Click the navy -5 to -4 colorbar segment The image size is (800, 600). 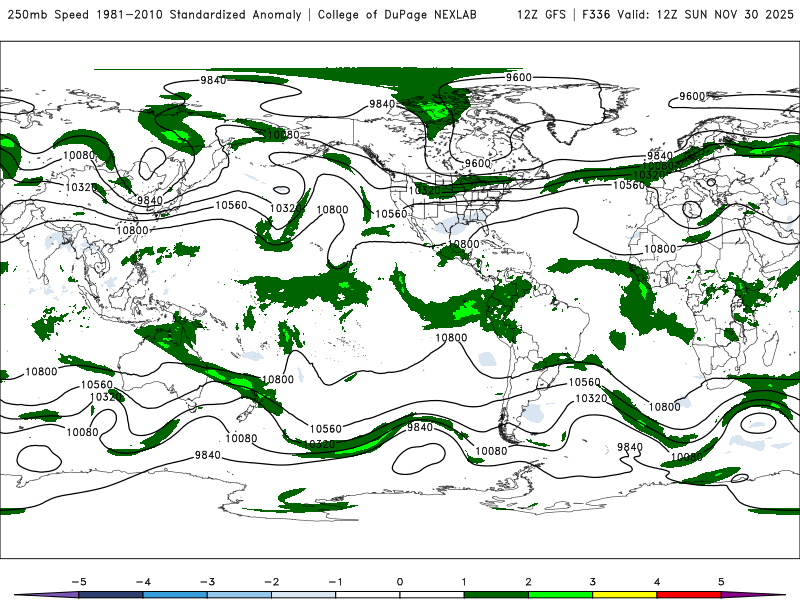pos(111,595)
